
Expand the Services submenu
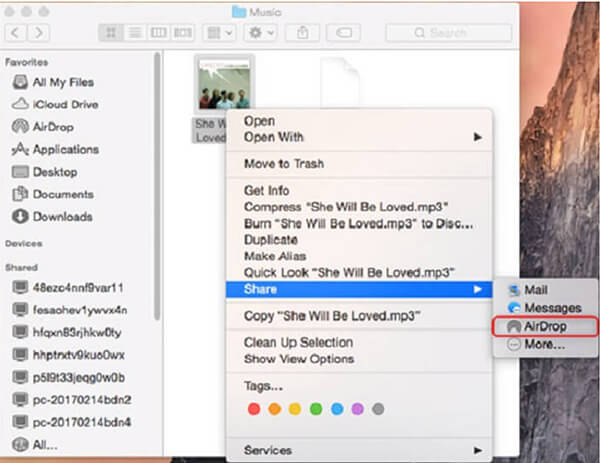click(359, 450)
